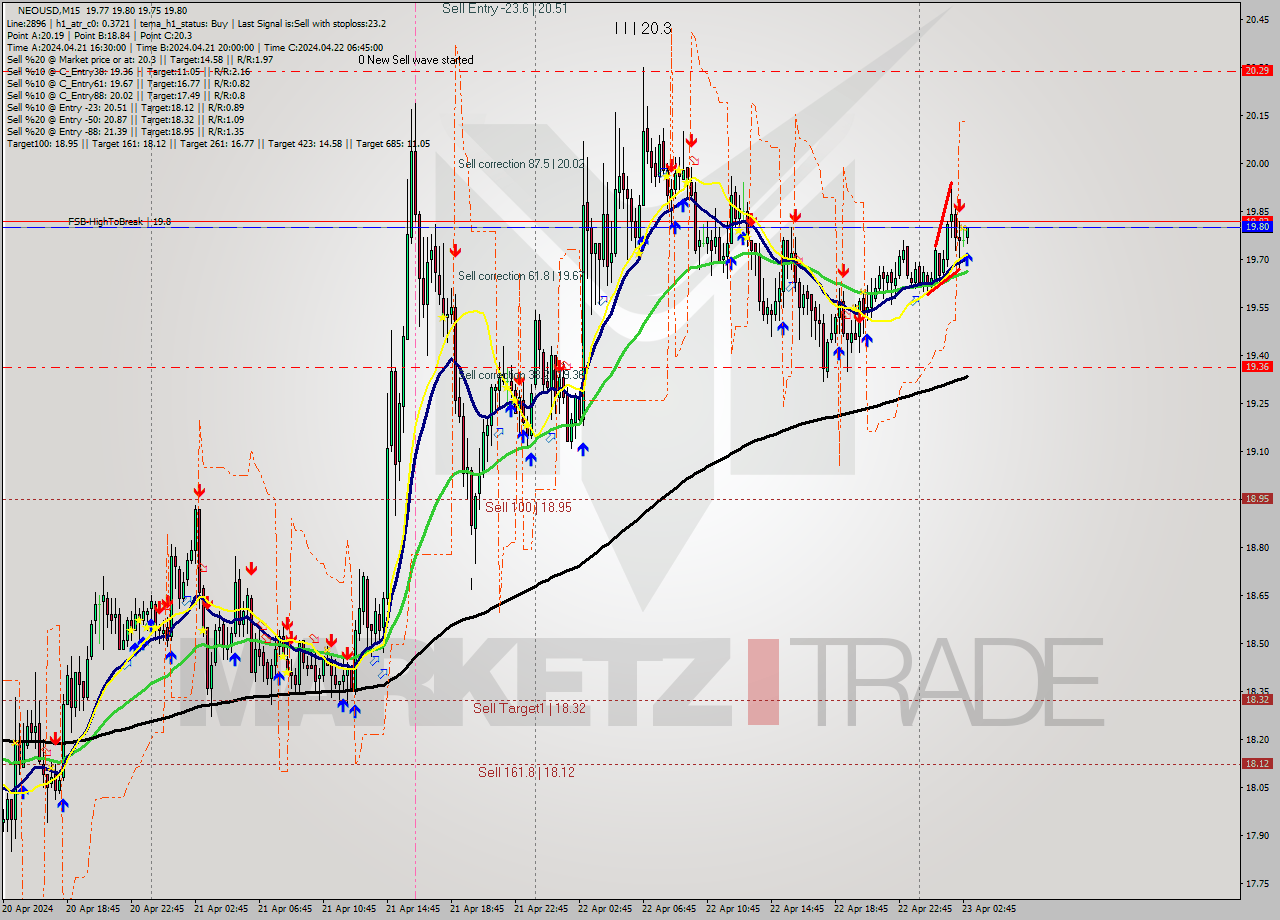The height and width of the screenshot is (920, 1280).
Task: Click the '22 Apr 18:45' time axis label
Action: pos(861,909)
